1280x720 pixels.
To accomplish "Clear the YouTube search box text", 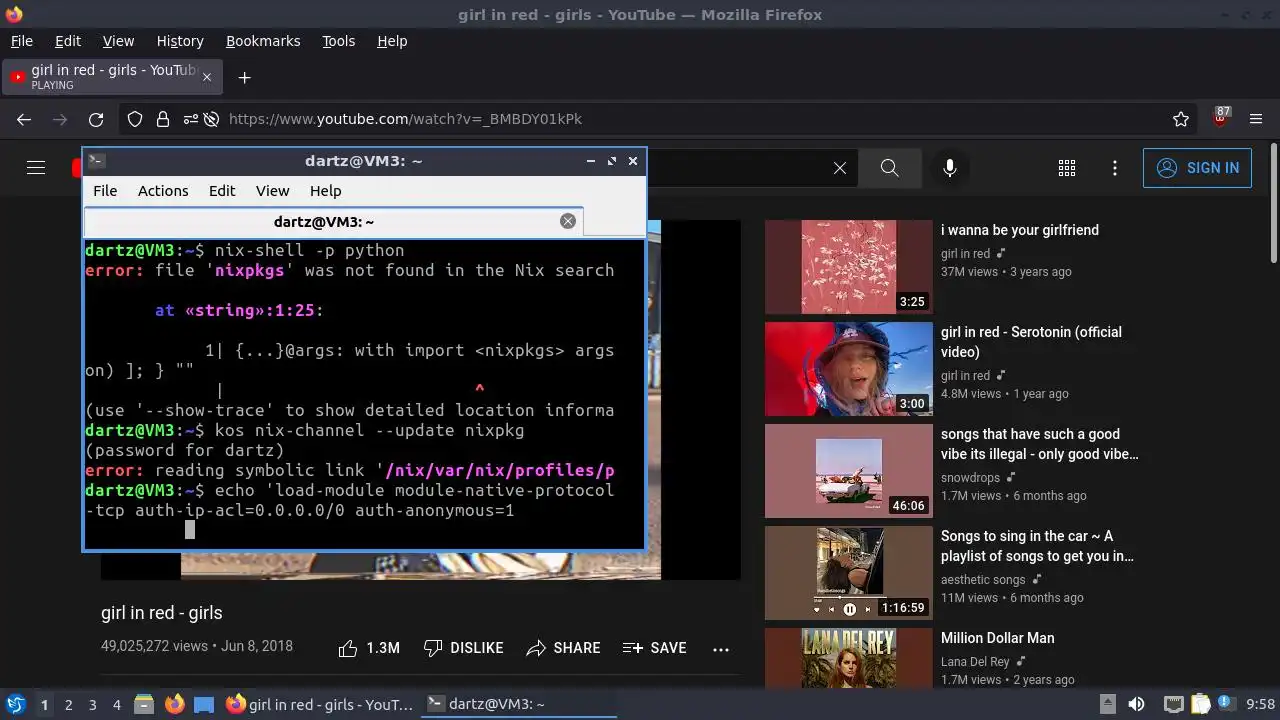I will 840,168.
